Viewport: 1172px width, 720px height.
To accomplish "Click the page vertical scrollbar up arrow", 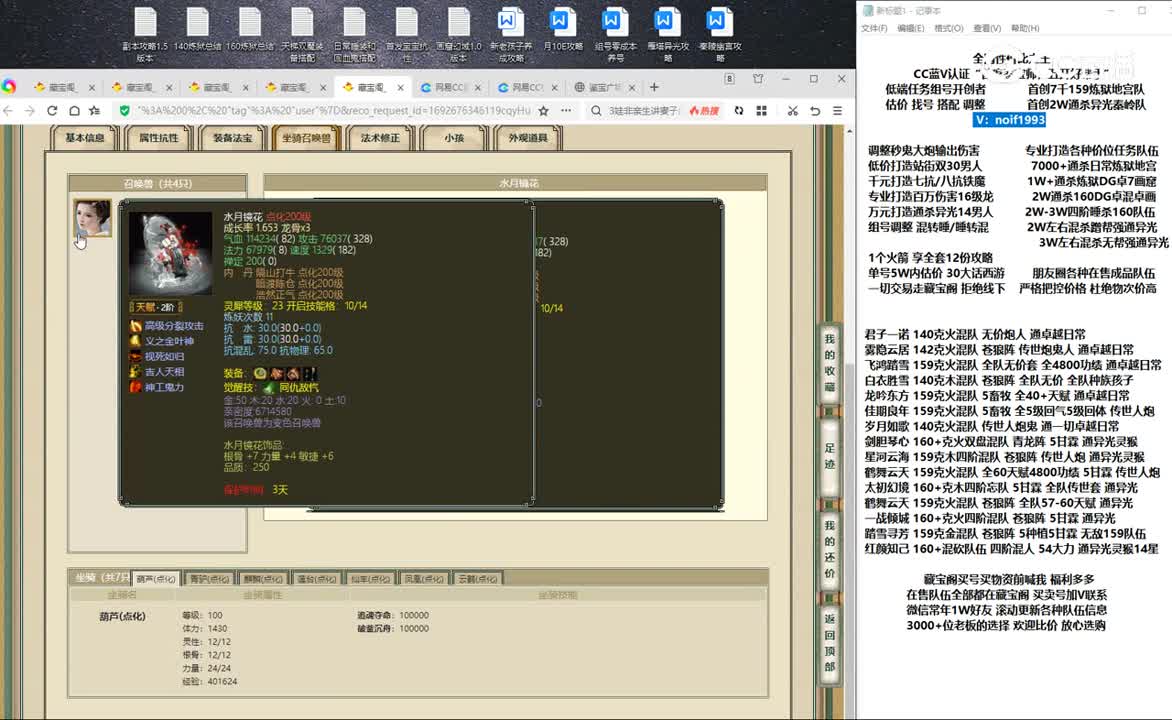I will pos(849,131).
